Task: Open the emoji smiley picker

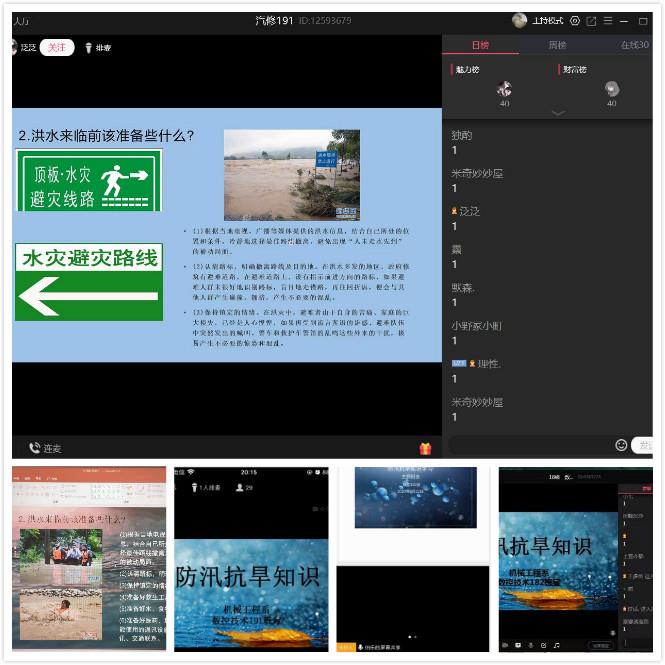Action: [x=621, y=445]
